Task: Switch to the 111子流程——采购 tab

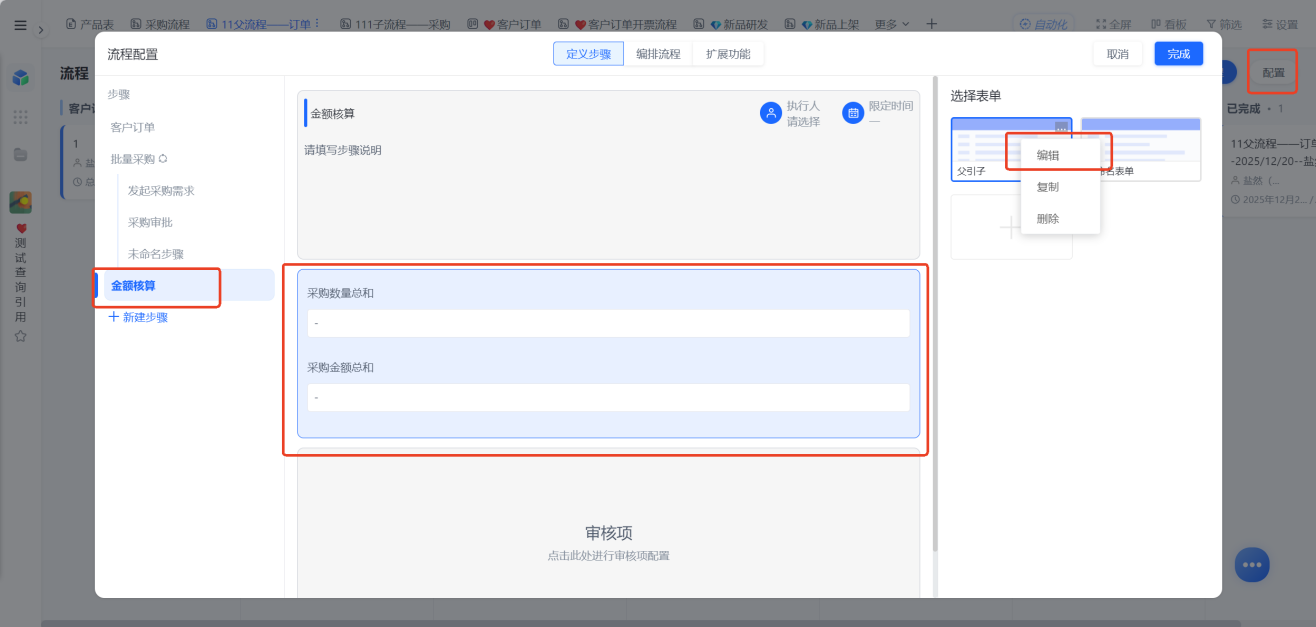Action: pyautogui.click(x=395, y=23)
